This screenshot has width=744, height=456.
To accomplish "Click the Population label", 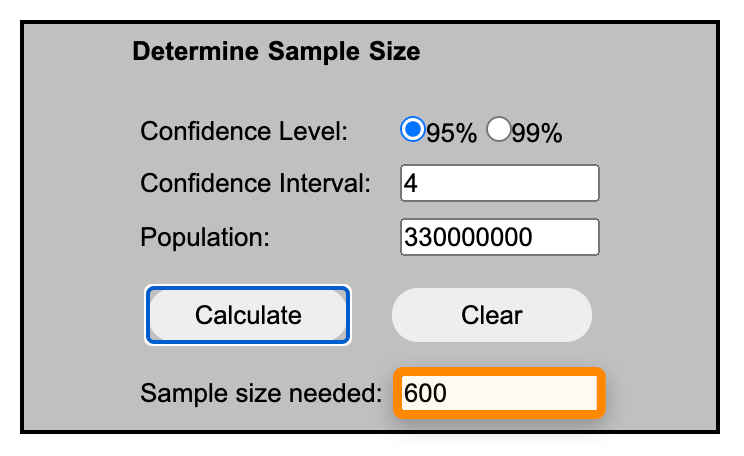I will [206, 237].
